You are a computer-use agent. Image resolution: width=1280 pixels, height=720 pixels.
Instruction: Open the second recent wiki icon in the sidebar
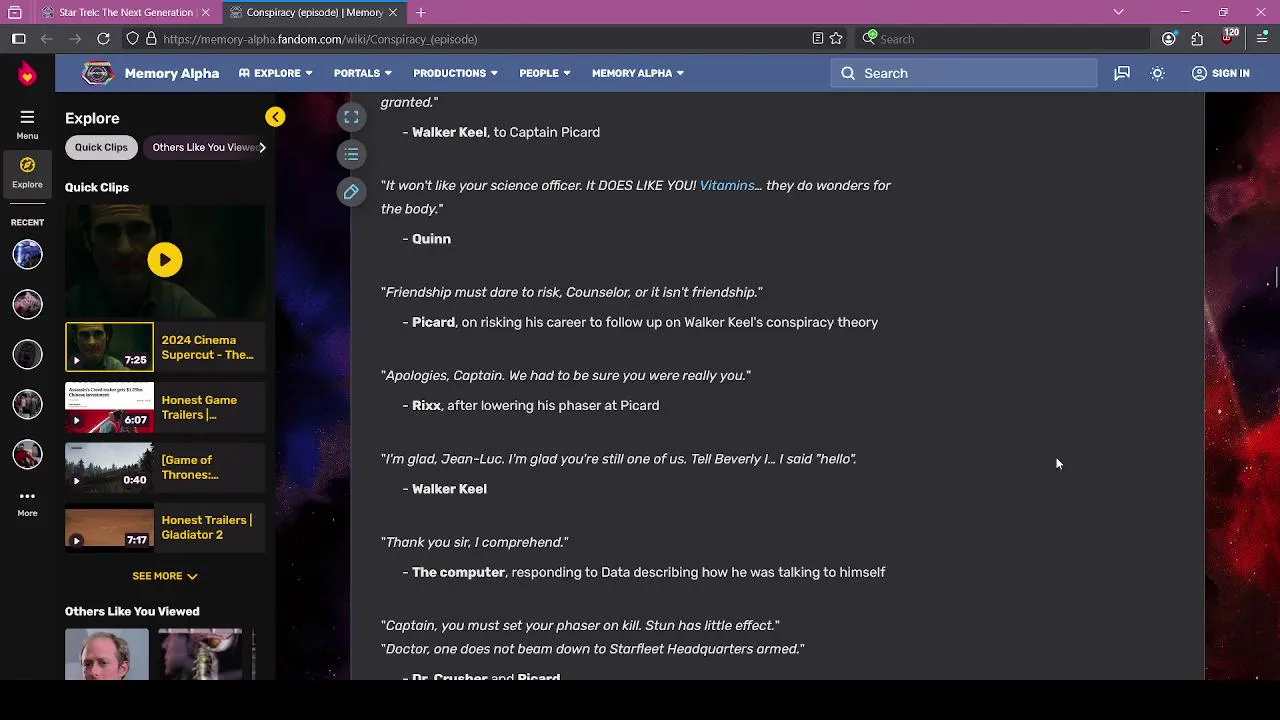click(27, 304)
